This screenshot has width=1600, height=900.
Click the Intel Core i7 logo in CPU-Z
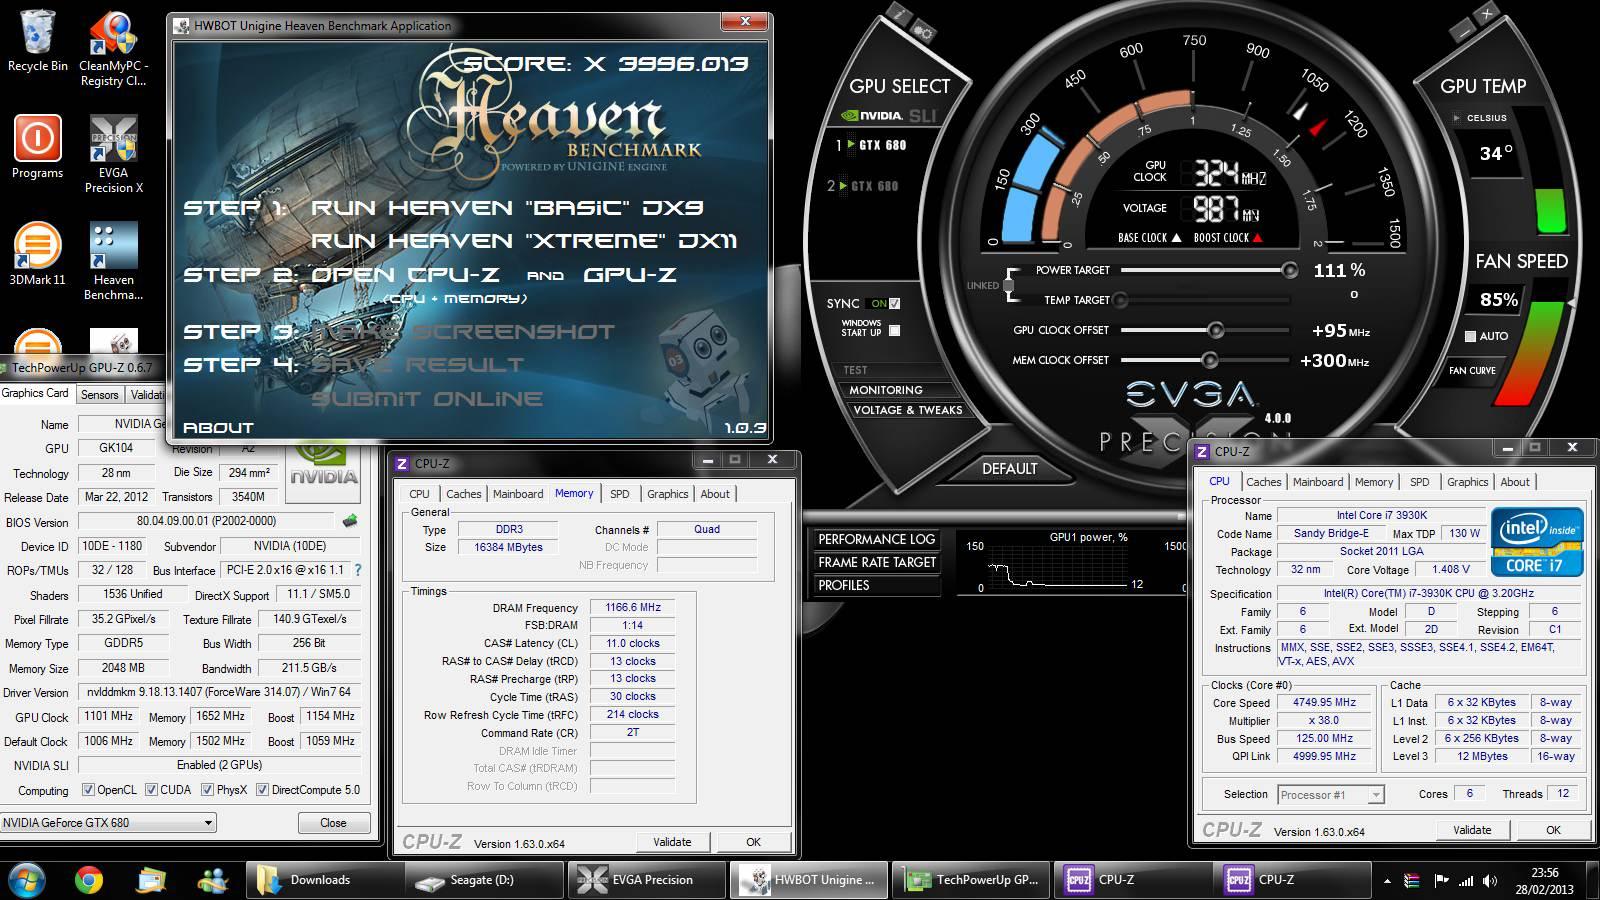(x=1537, y=541)
